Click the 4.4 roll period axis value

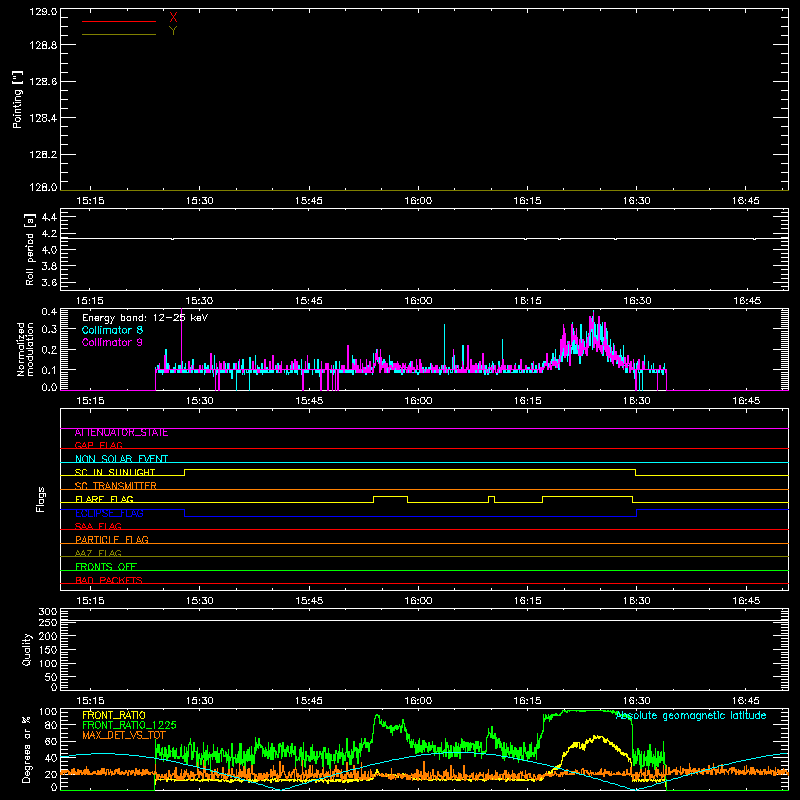point(49,217)
